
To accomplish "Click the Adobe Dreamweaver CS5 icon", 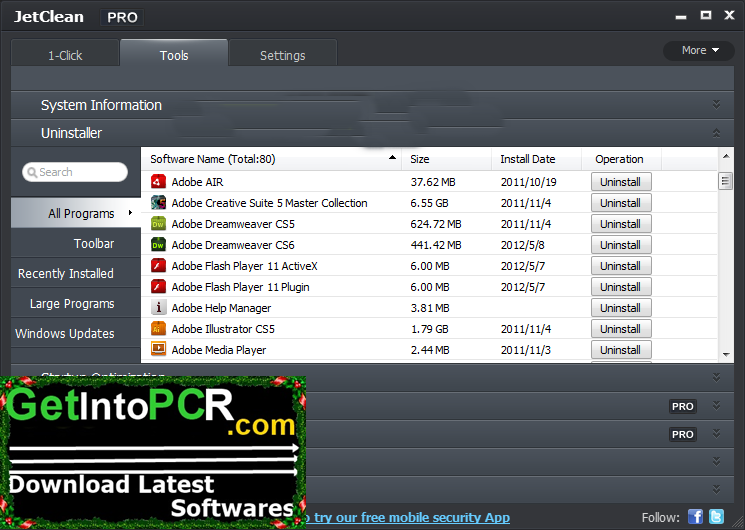I will [158, 223].
